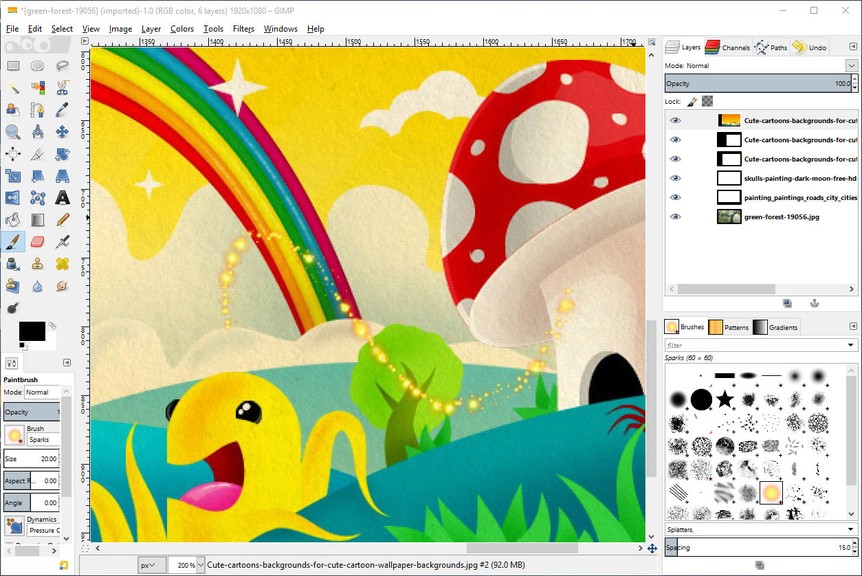Select the Pencil tool
Viewport: 862px width, 576px height.
pos(62,219)
